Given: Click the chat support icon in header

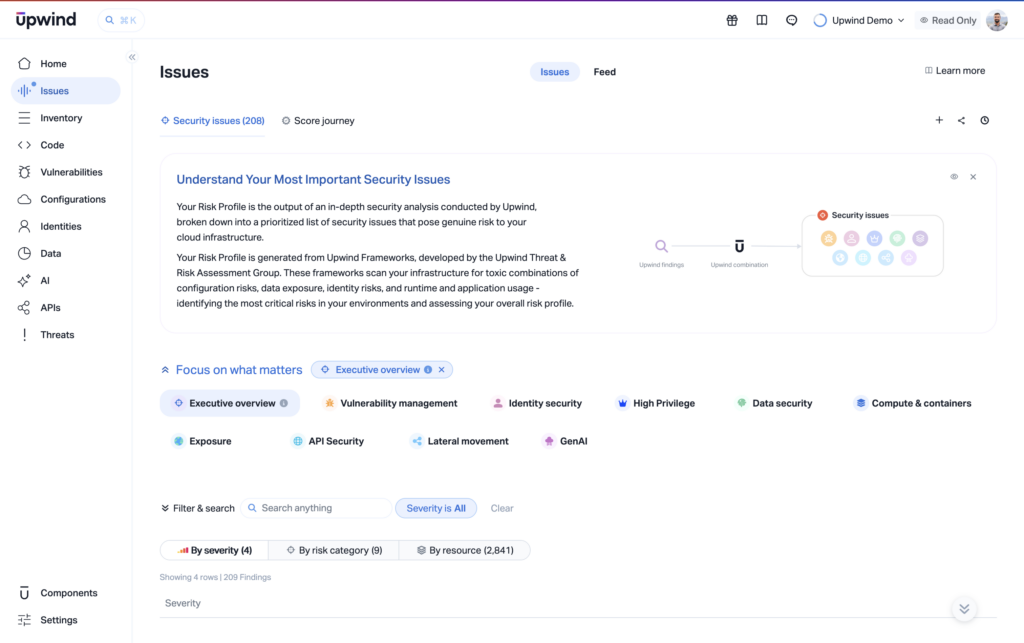Looking at the screenshot, I should tap(792, 20).
